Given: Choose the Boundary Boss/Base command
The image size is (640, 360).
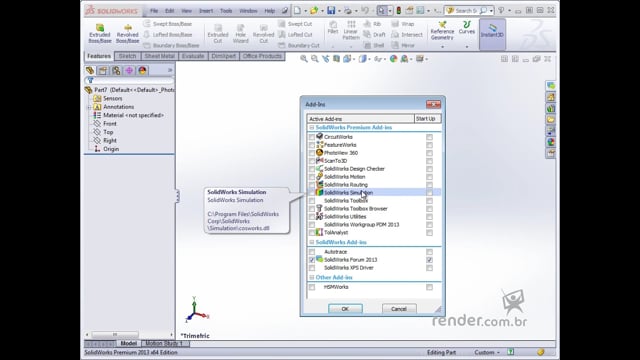Looking at the screenshot, I should [171, 45].
